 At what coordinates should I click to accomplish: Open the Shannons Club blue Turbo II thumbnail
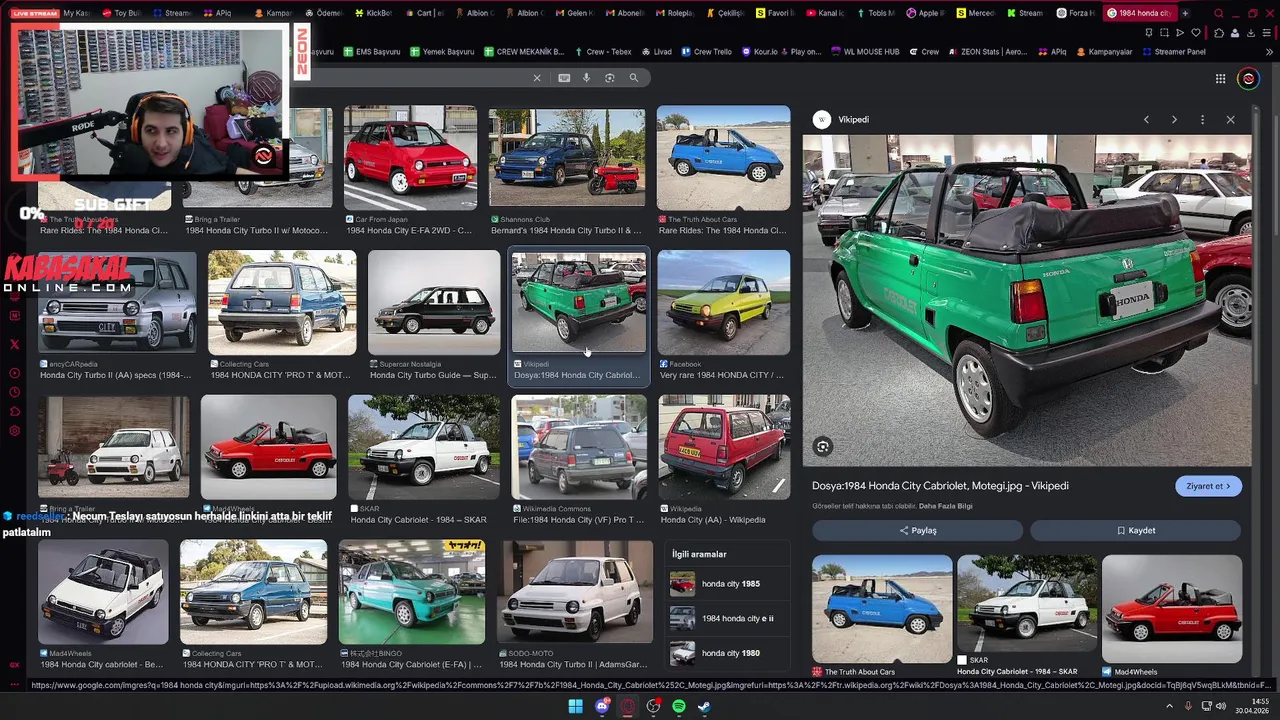click(567, 157)
